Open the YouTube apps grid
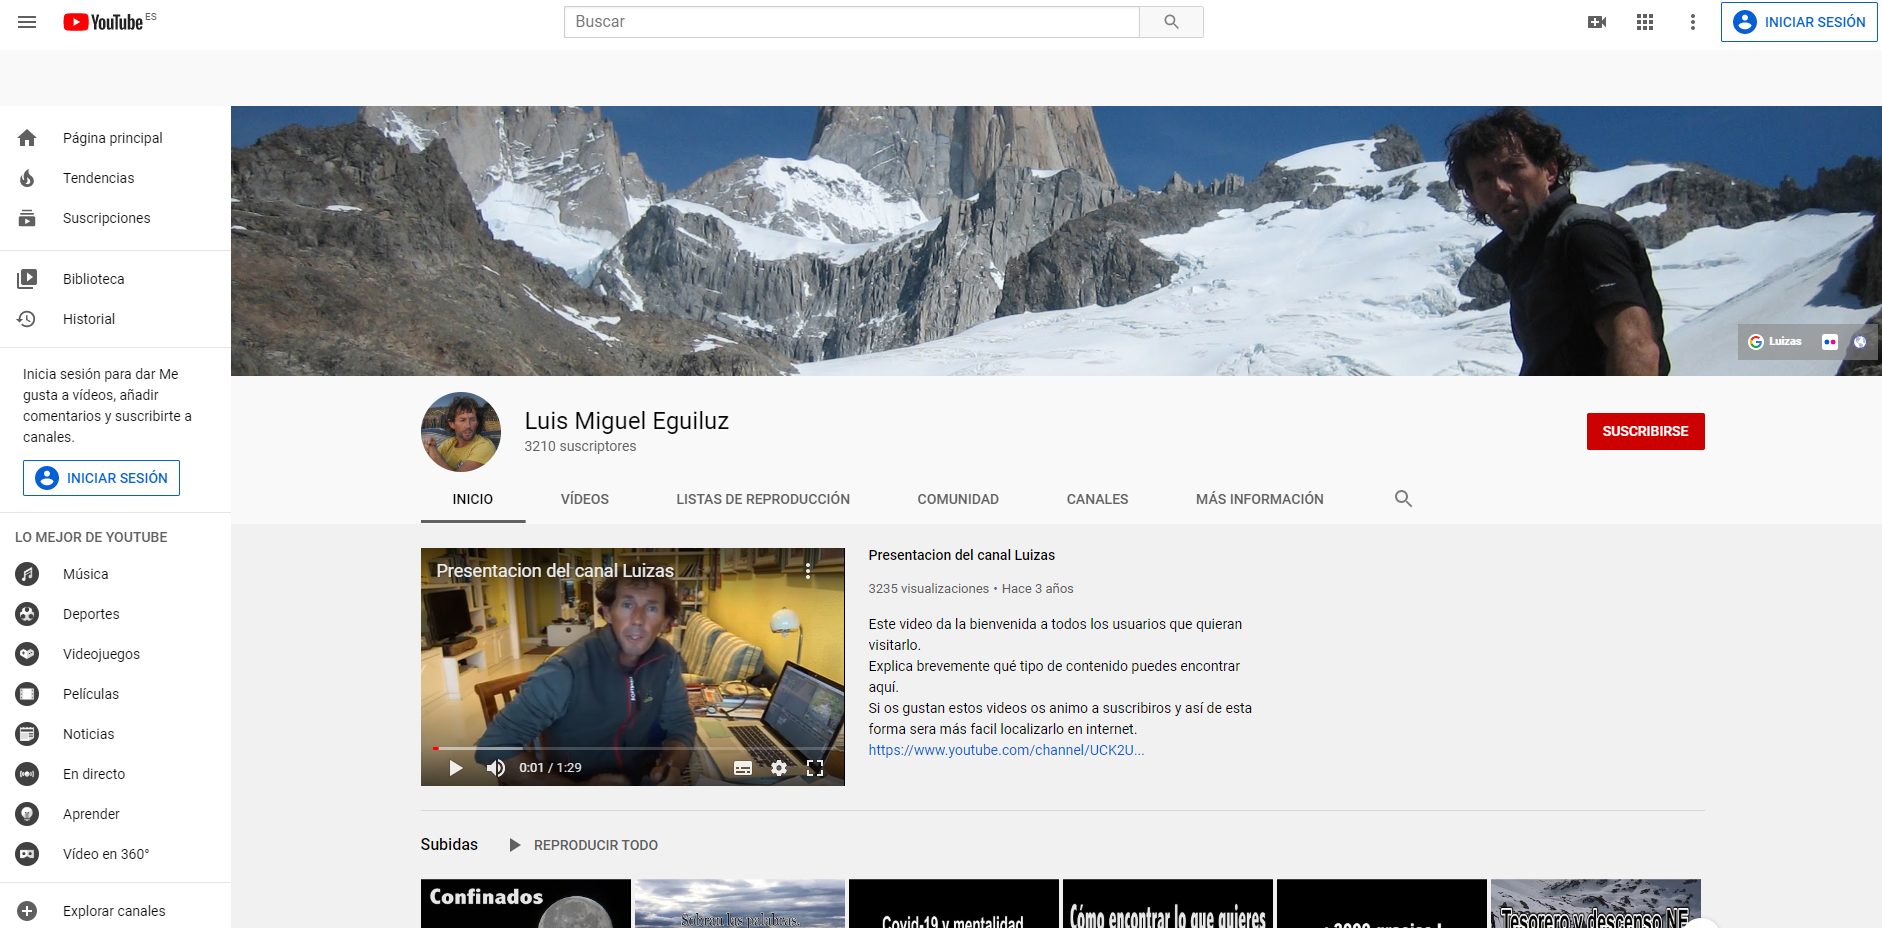The width and height of the screenshot is (1882, 928). coord(1645,22)
